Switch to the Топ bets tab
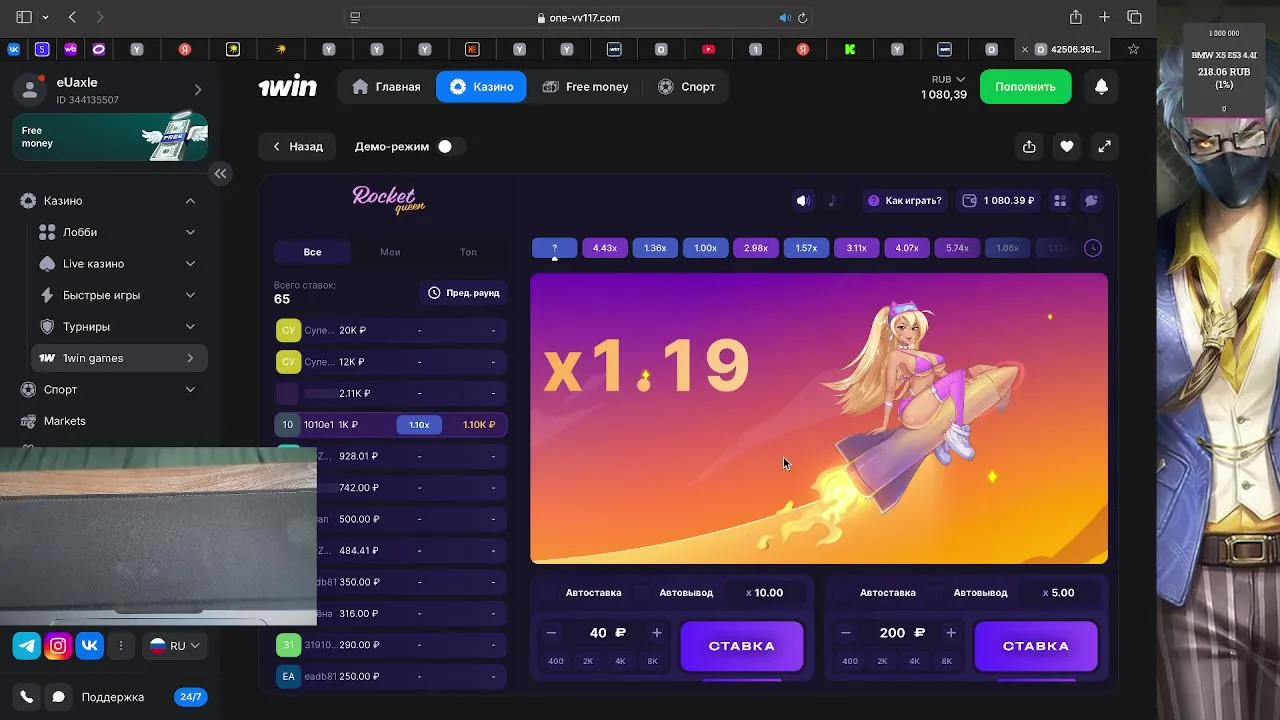 point(468,252)
